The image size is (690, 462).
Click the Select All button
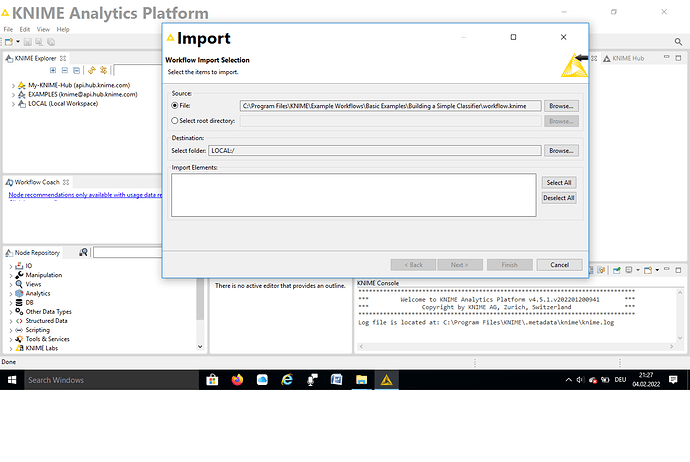click(x=559, y=183)
